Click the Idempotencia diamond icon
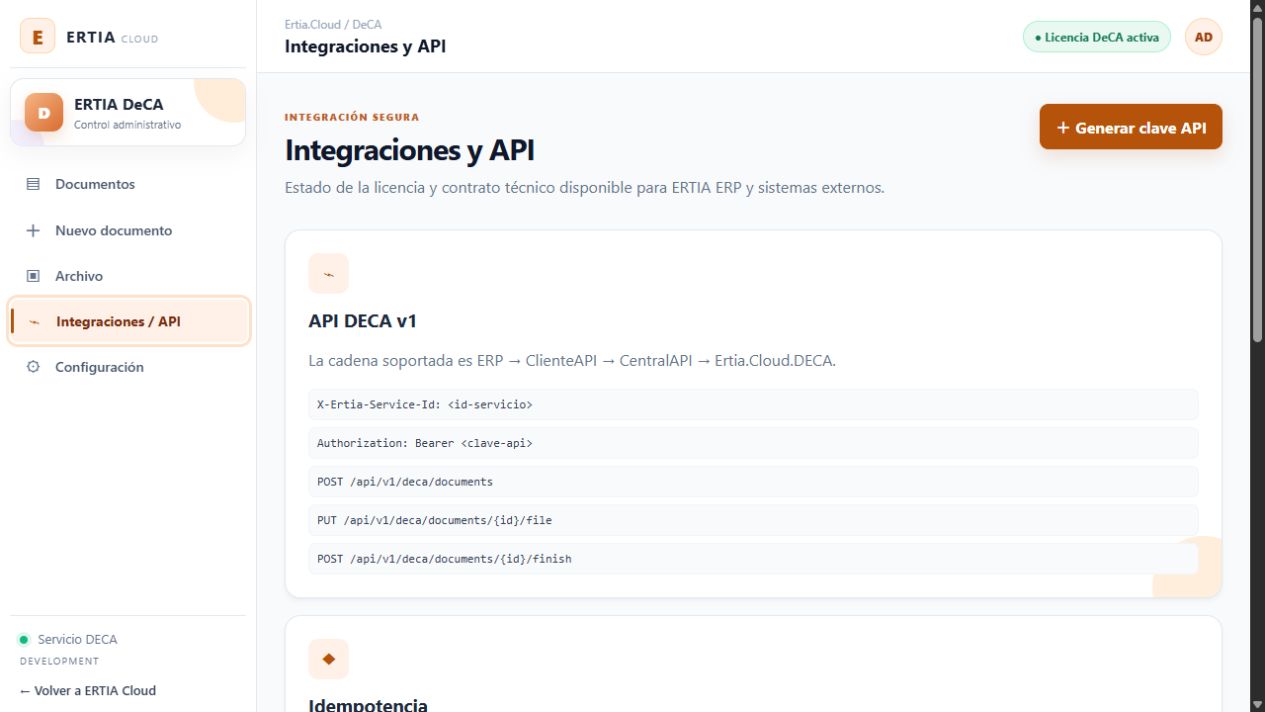 click(x=329, y=659)
